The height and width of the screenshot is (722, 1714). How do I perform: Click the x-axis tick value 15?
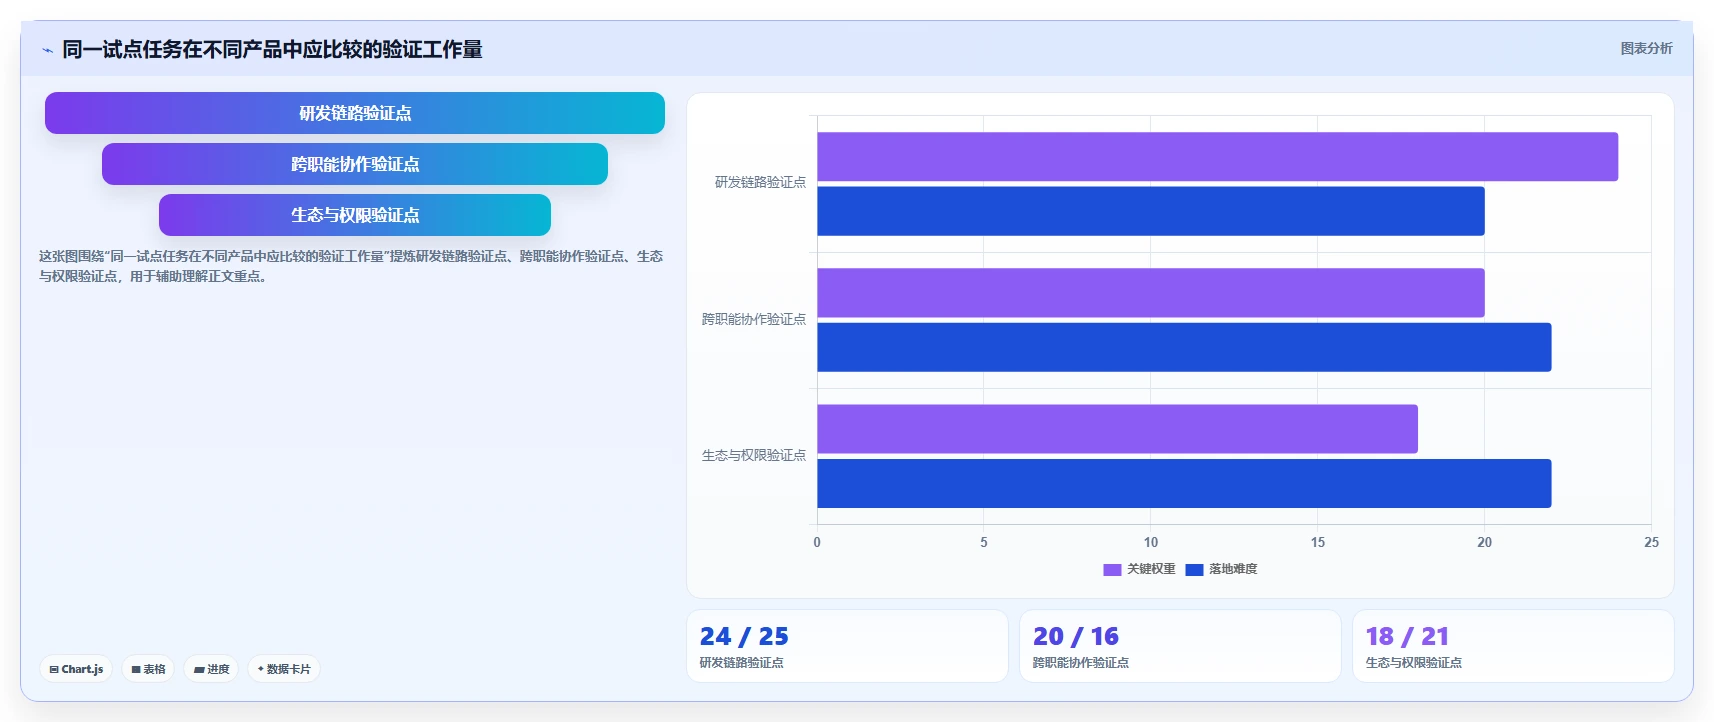coord(1318,542)
